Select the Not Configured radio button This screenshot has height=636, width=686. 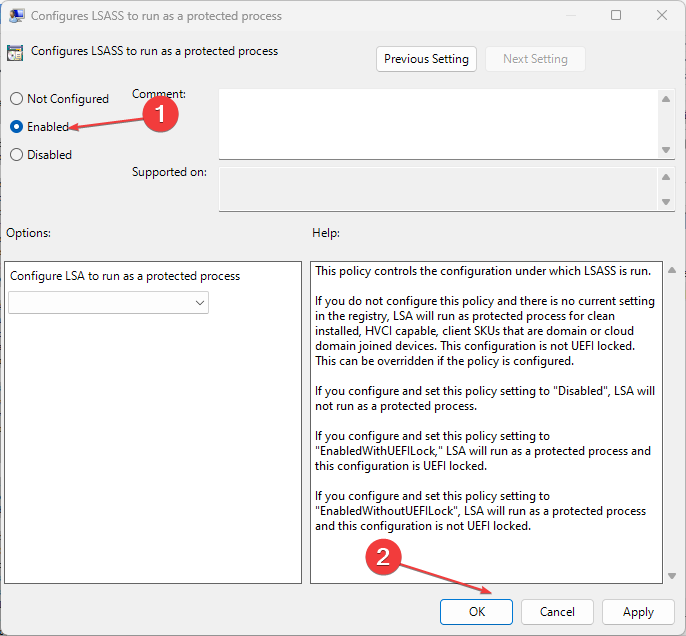pos(16,99)
